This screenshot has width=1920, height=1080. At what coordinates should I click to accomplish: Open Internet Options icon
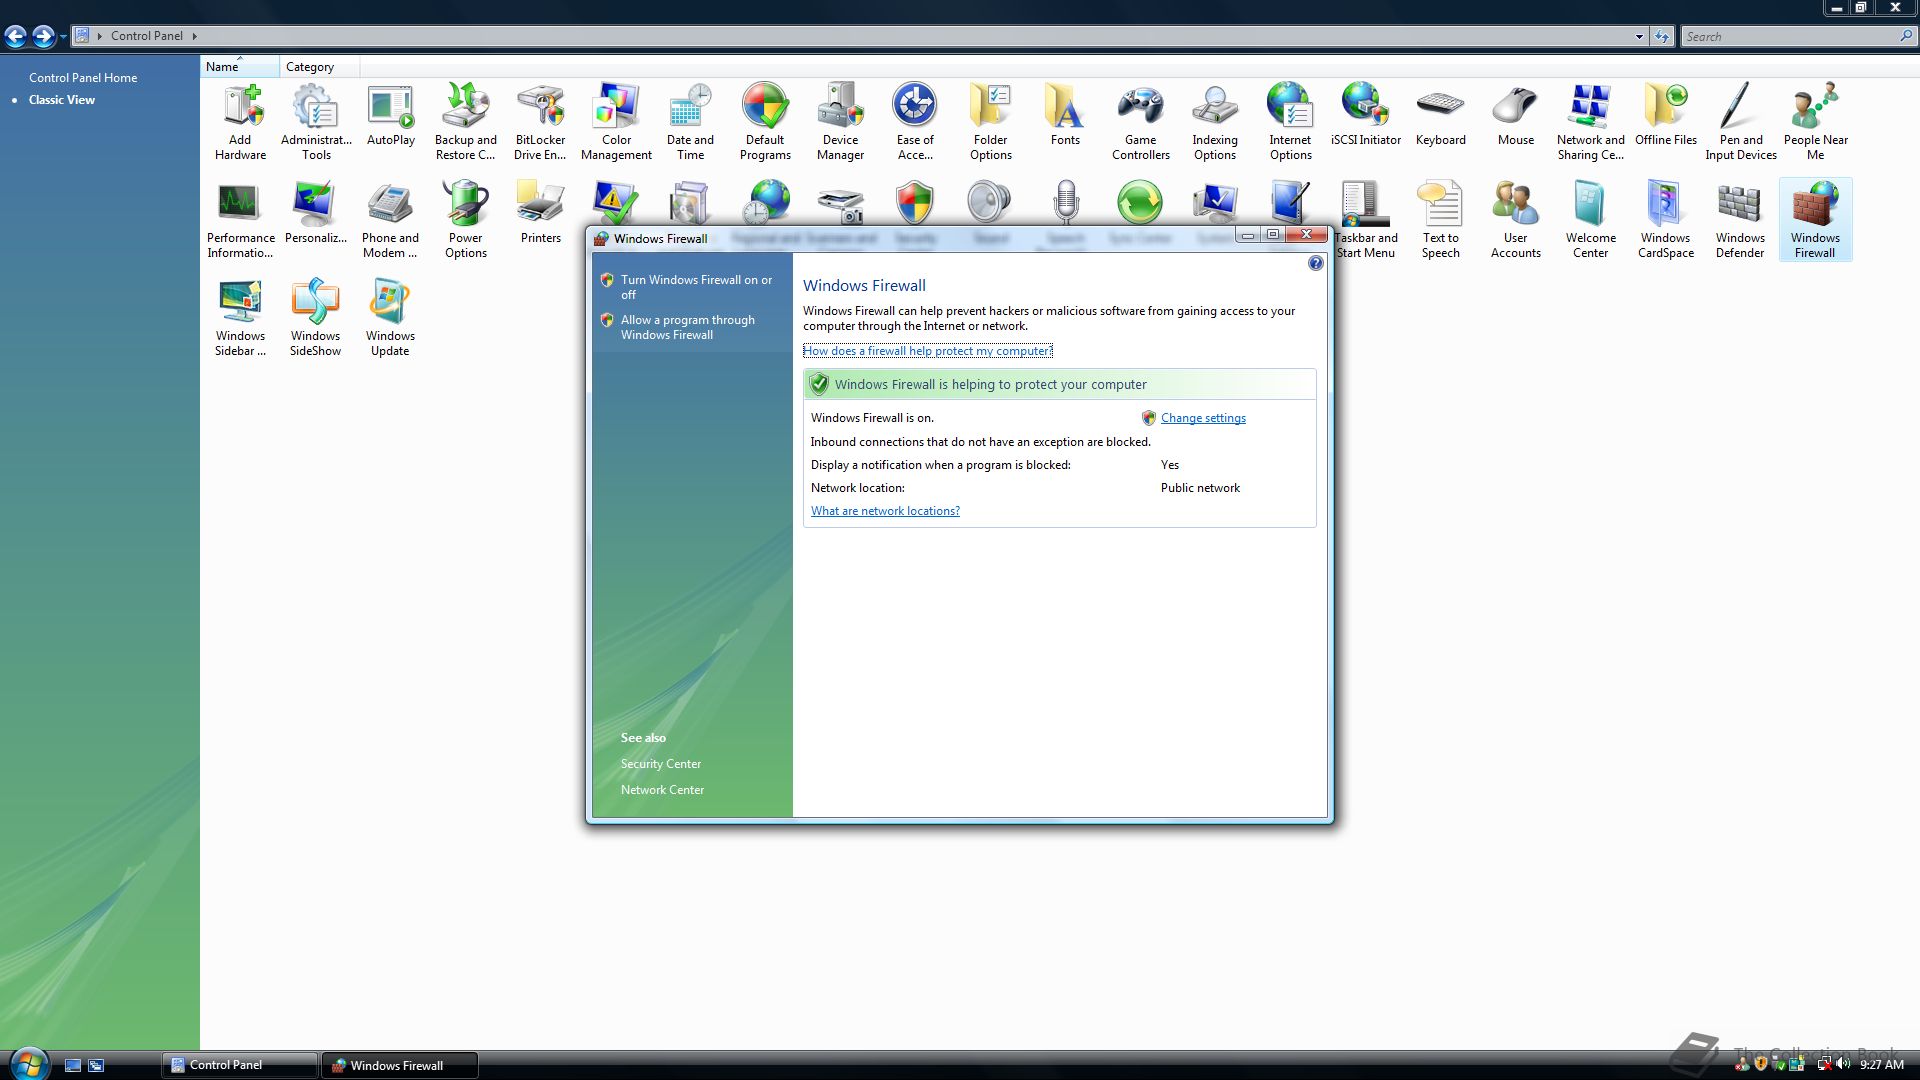1290,121
